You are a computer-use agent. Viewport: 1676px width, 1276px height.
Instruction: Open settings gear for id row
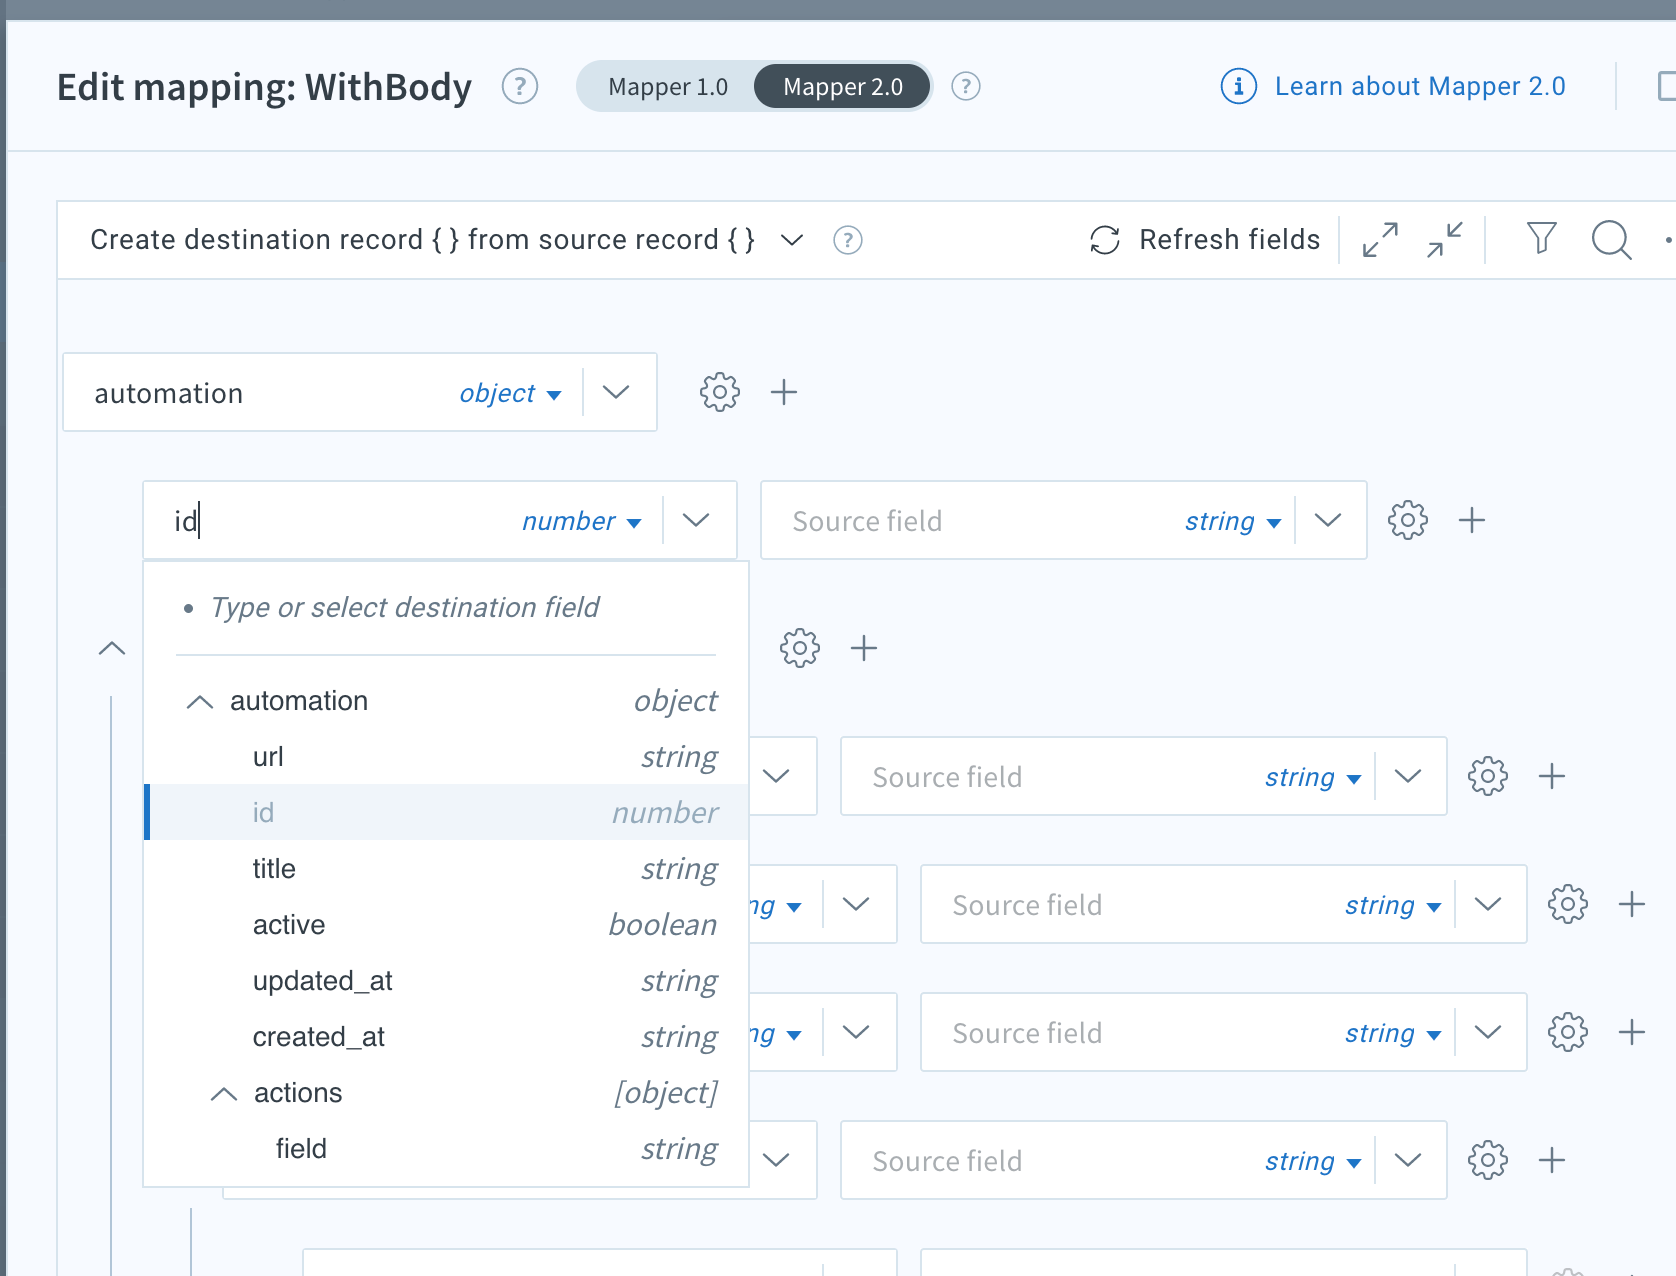click(x=1408, y=520)
